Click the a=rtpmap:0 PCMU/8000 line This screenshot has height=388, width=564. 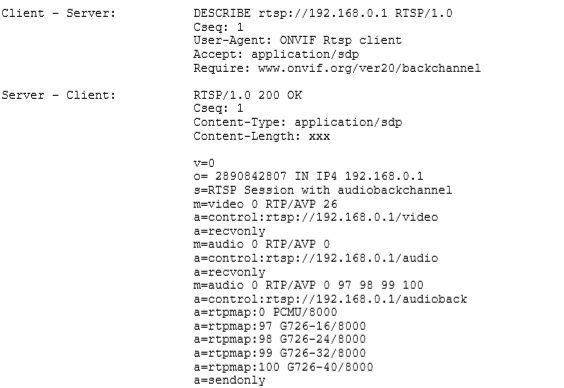[265, 312]
